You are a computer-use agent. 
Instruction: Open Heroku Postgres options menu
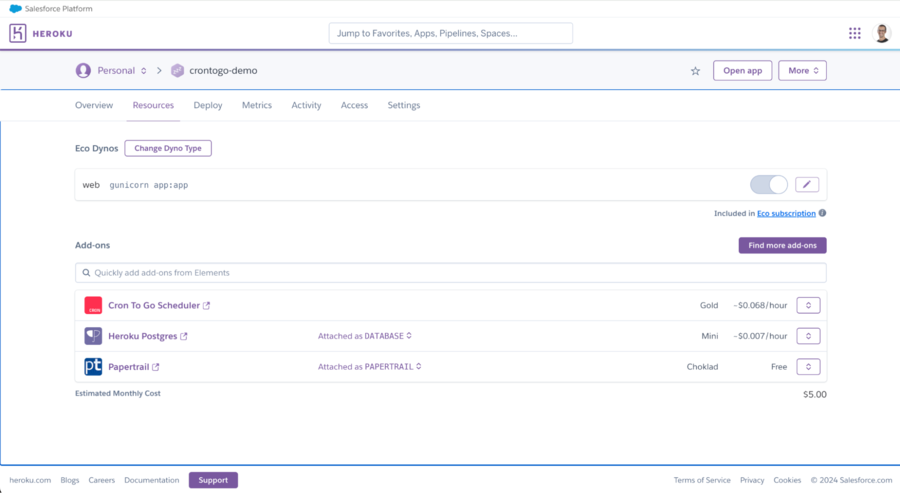808,336
